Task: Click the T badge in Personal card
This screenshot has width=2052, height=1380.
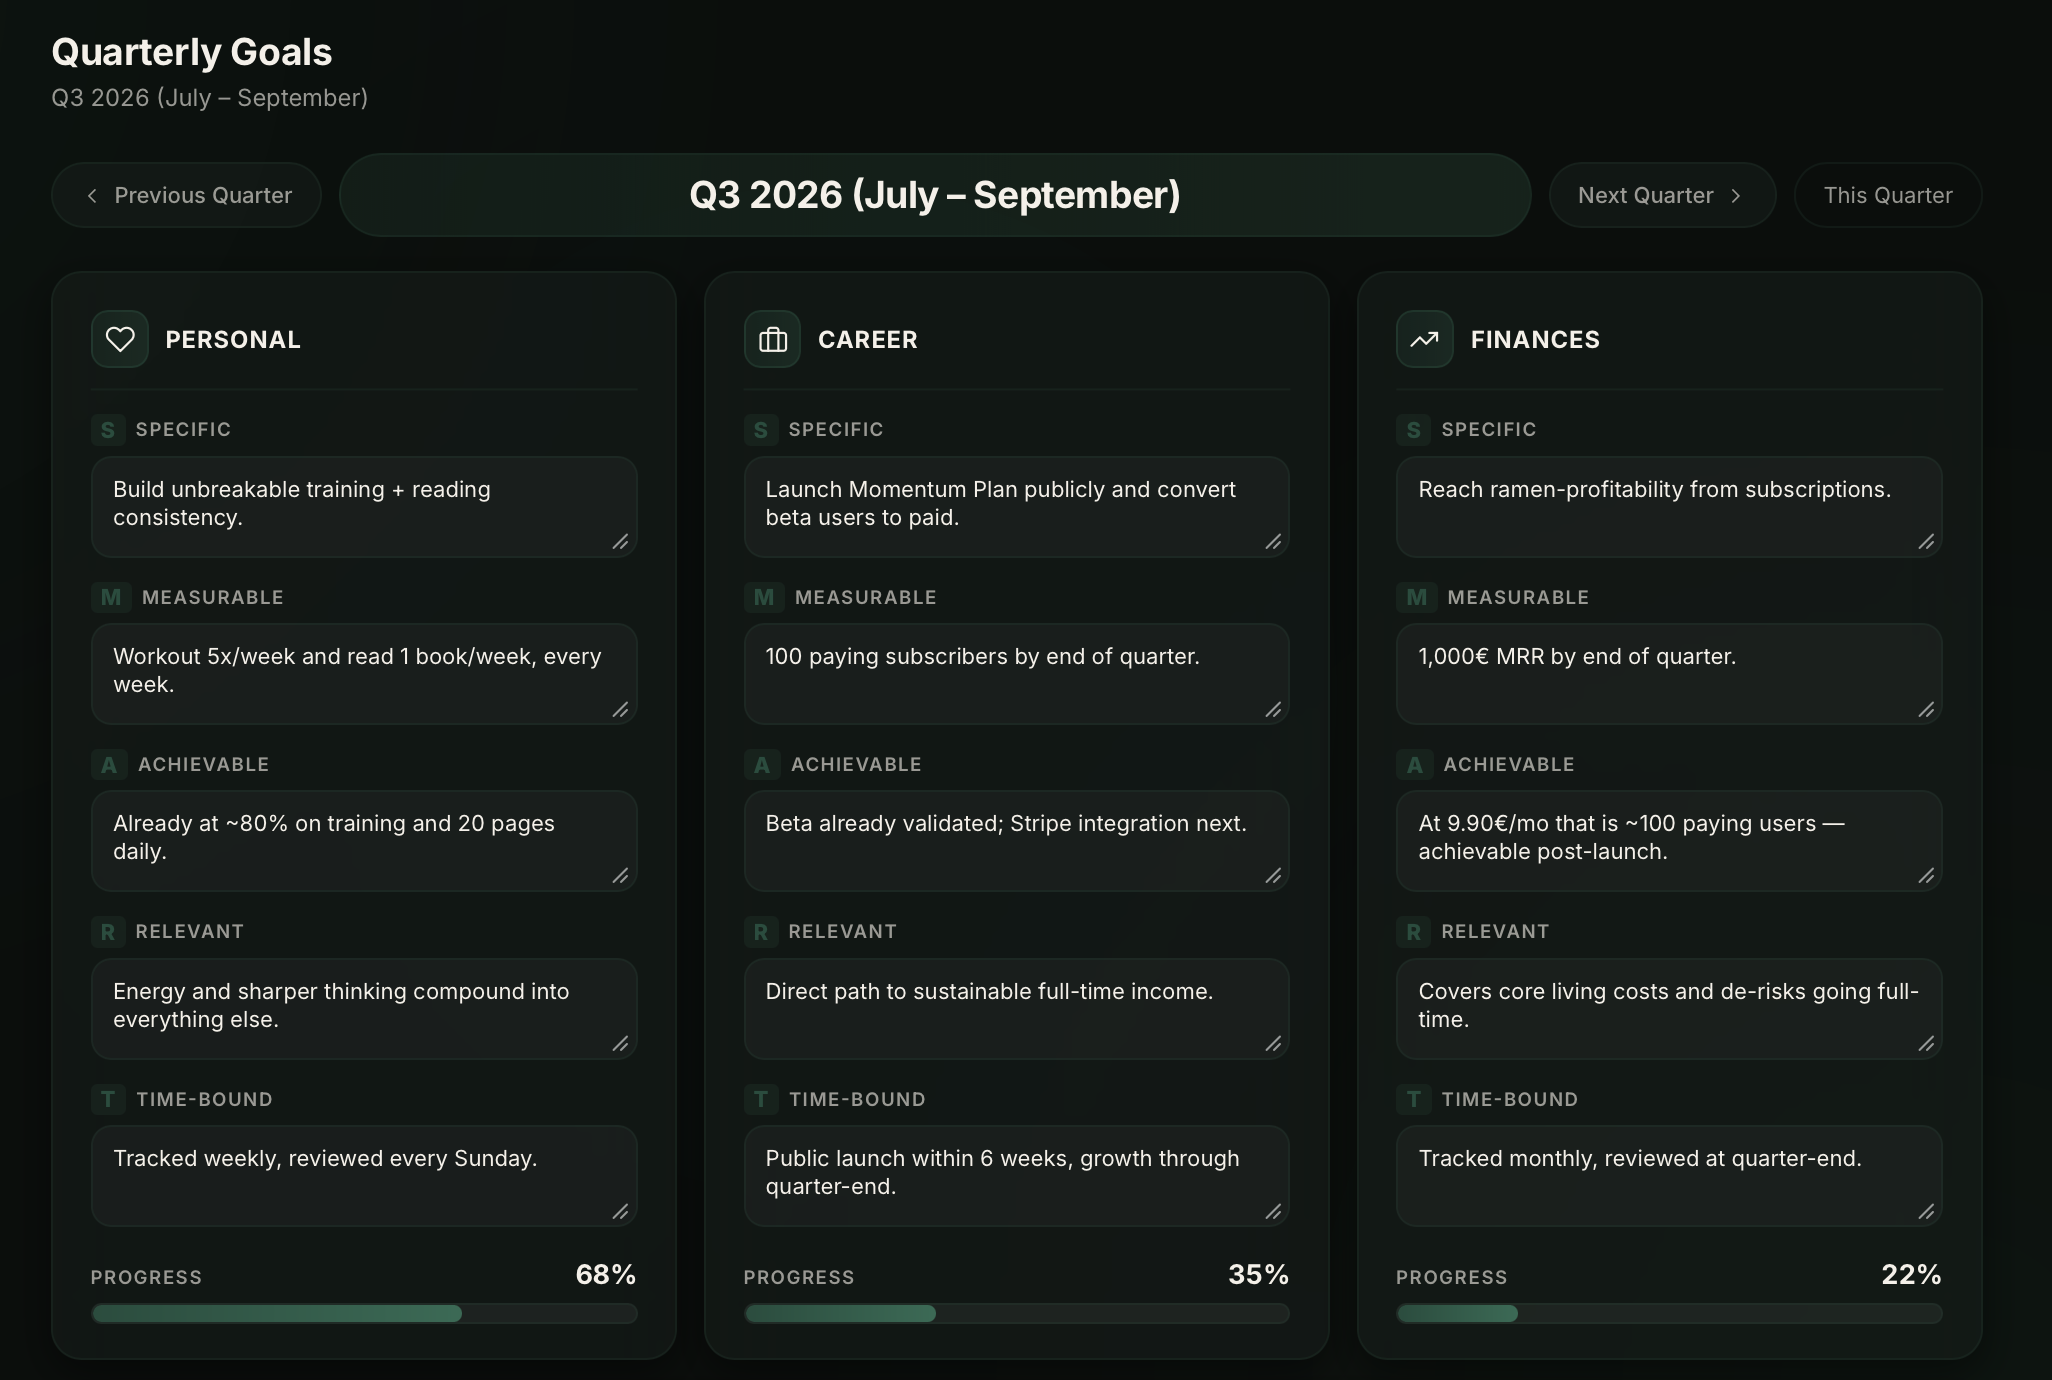Action: 108,1099
